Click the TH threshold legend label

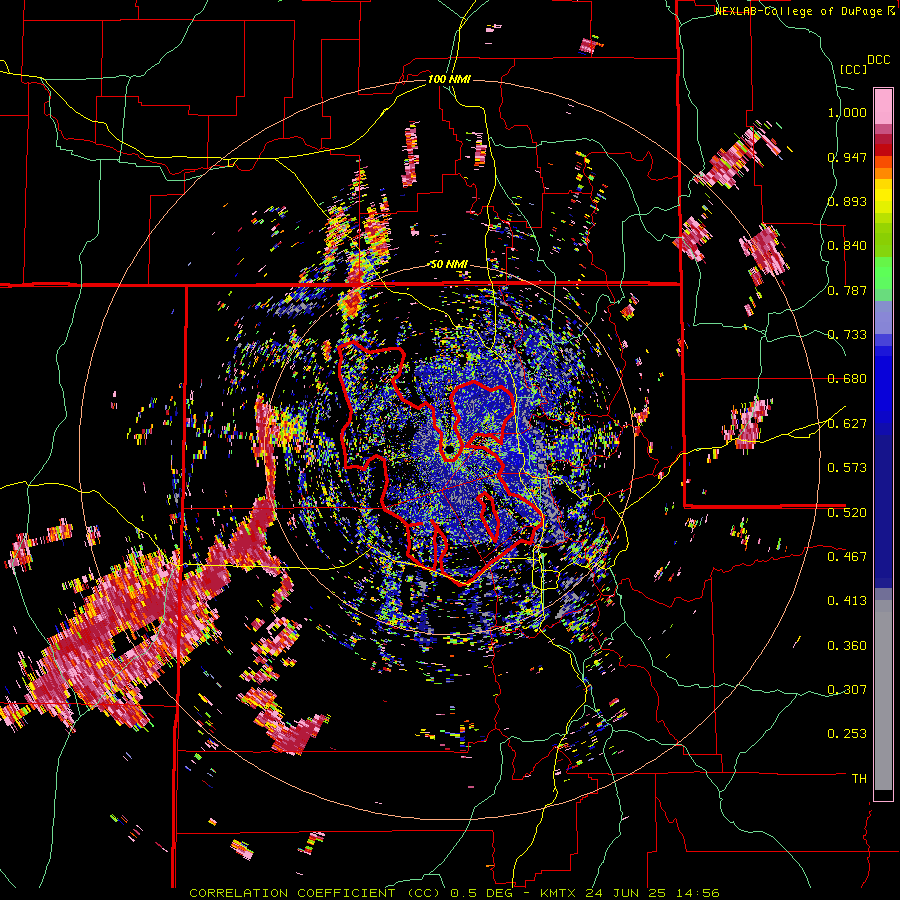(x=859, y=779)
